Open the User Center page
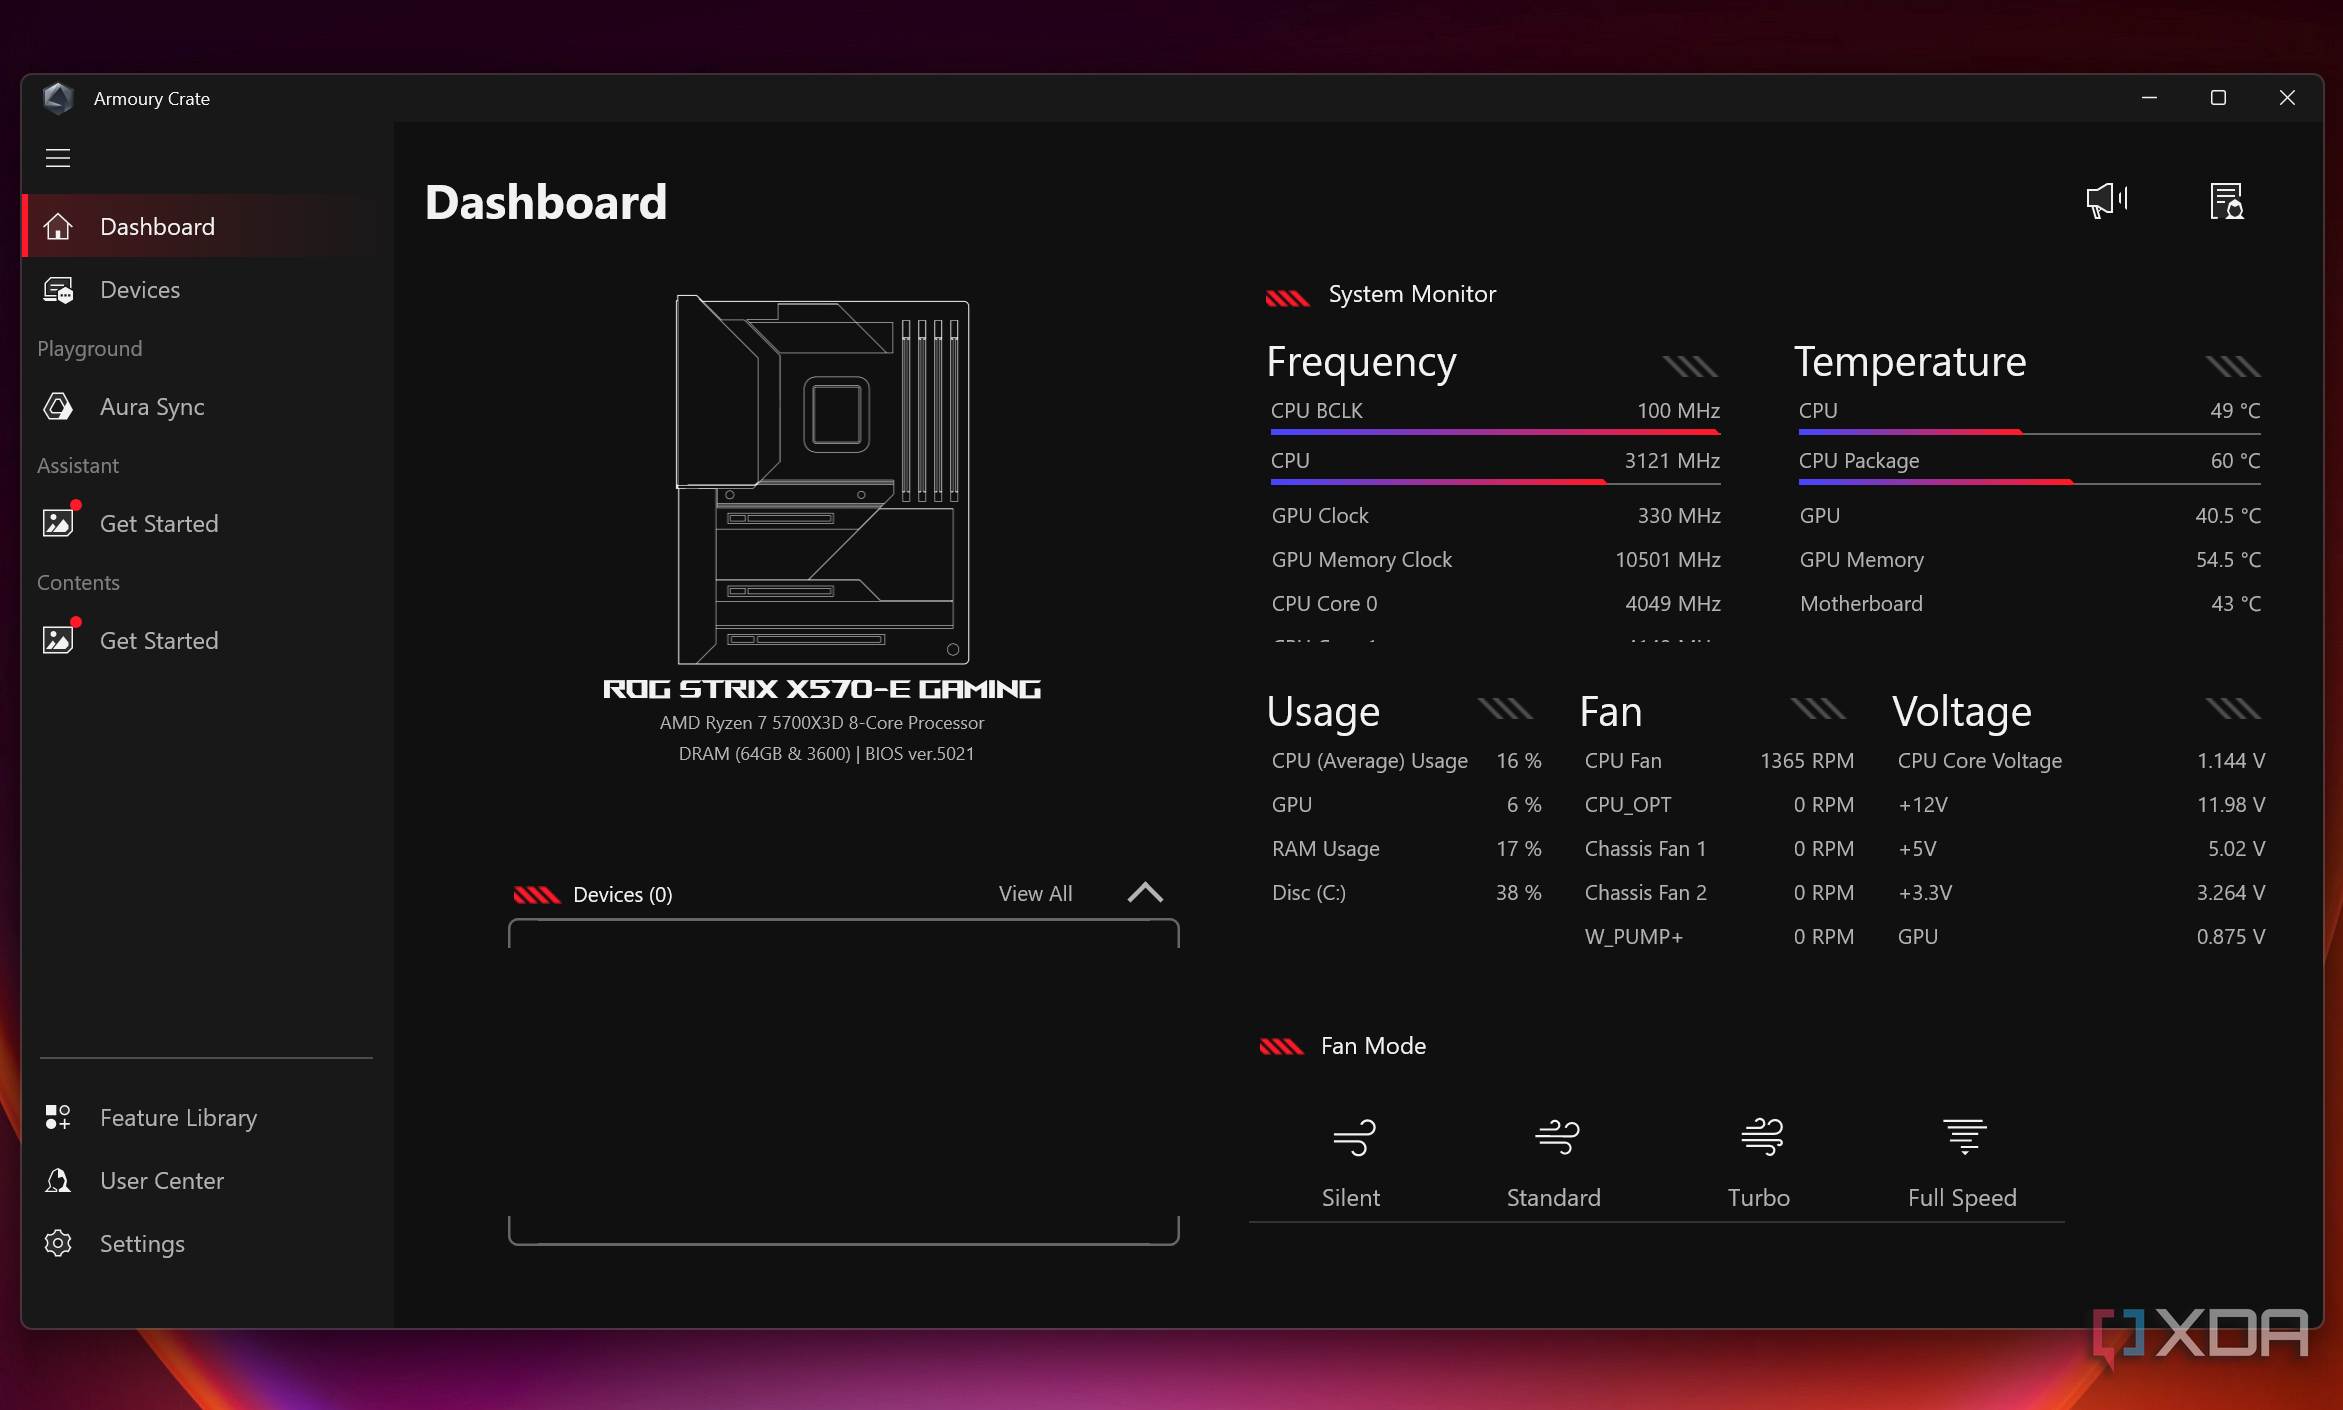 (162, 1181)
